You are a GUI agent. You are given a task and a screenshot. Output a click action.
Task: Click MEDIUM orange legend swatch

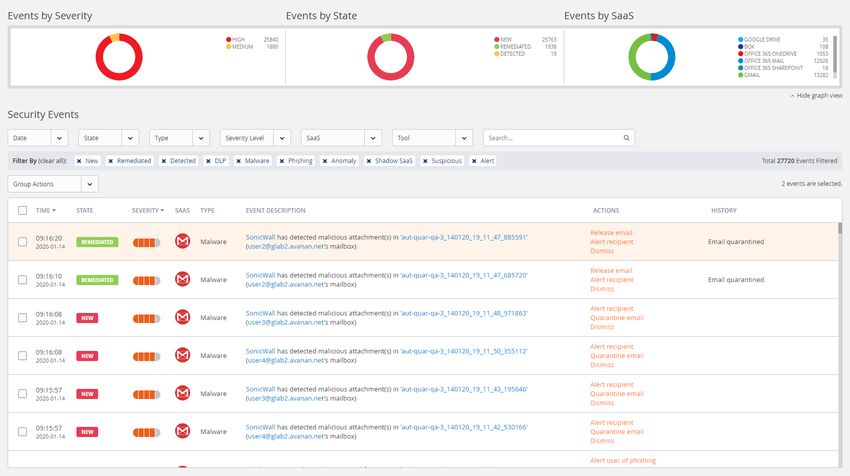click(228, 47)
